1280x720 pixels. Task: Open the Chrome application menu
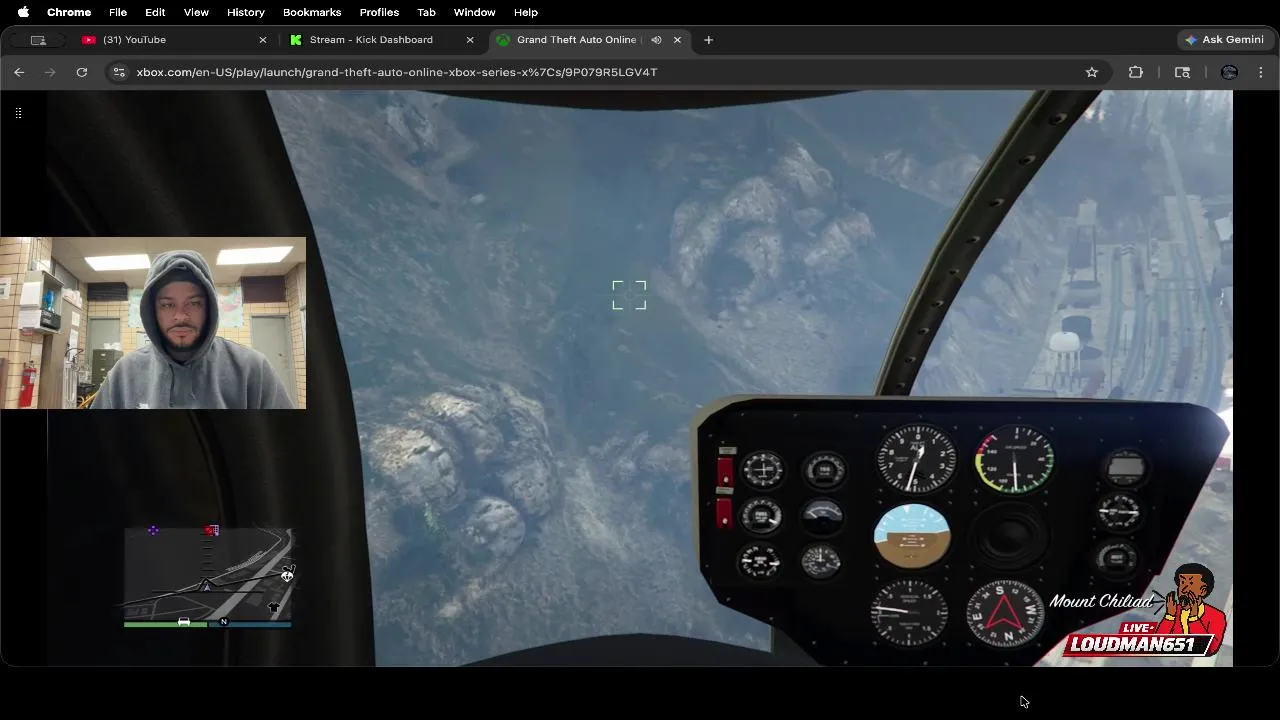[x=69, y=12]
